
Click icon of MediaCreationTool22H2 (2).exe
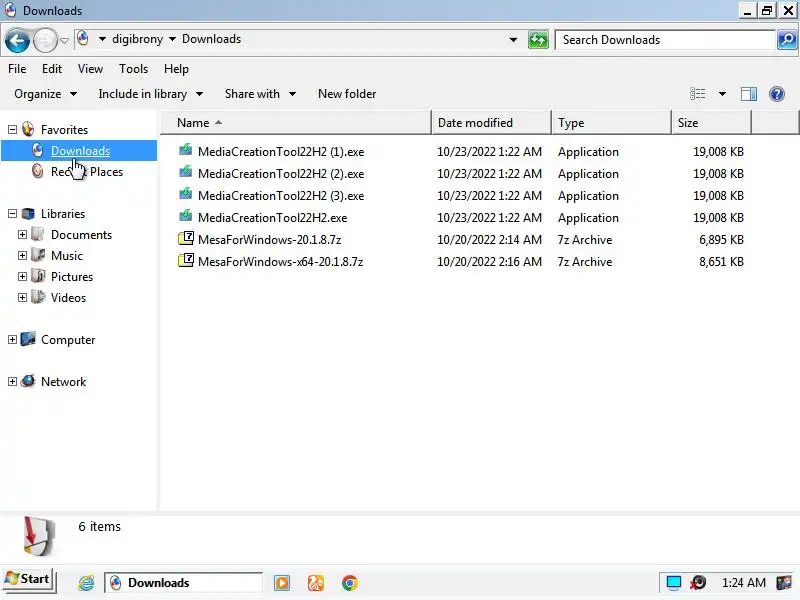pos(186,173)
